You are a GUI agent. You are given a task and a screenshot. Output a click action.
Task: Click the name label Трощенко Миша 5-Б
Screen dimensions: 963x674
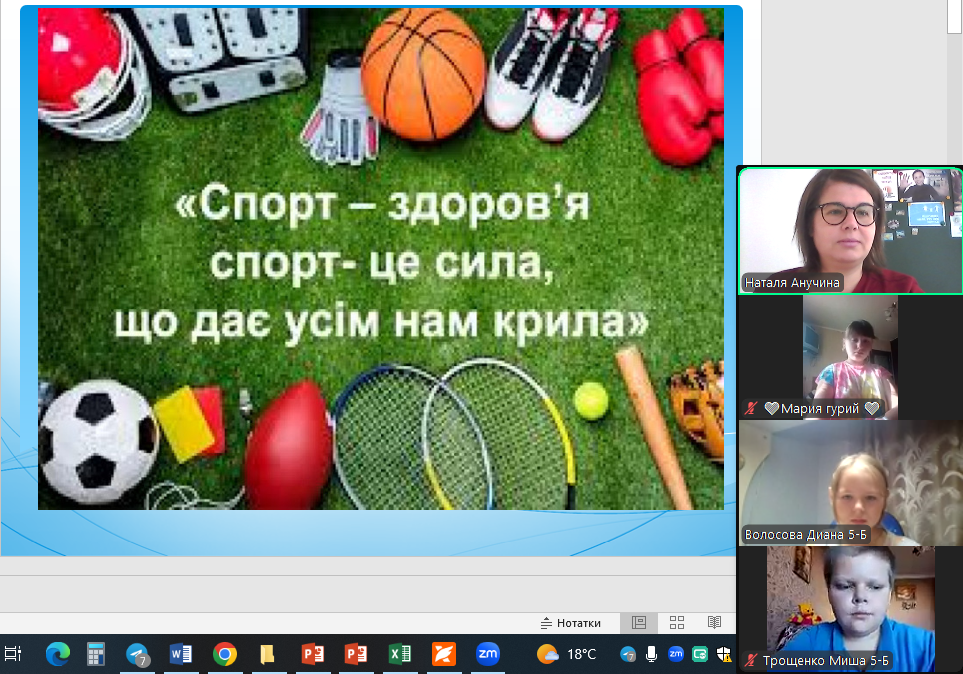(825, 660)
